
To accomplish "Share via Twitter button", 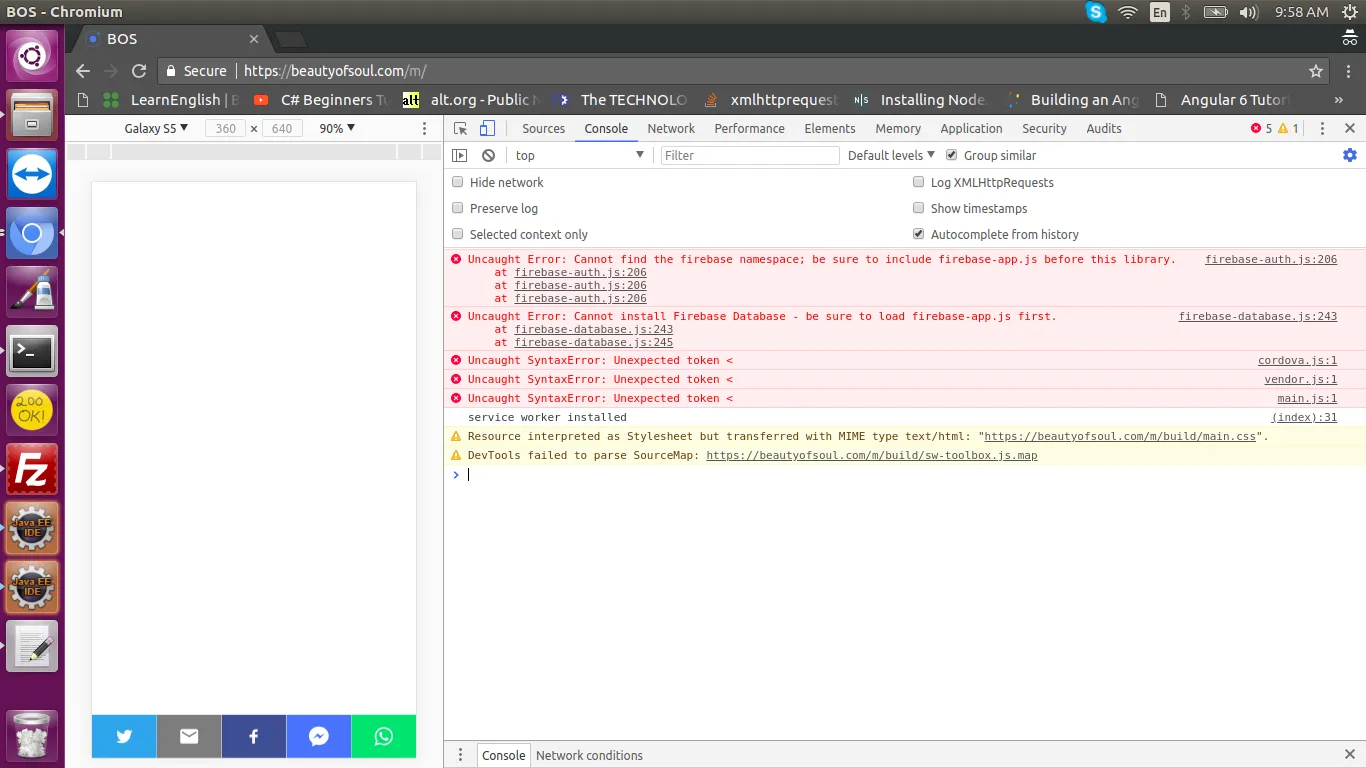I will [x=124, y=737].
